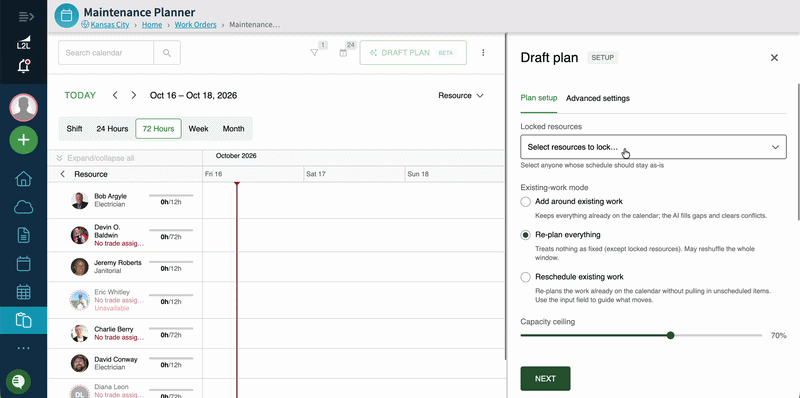Click the L2L logo
Viewport: 800px width, 398px height.
pos(23,42)
